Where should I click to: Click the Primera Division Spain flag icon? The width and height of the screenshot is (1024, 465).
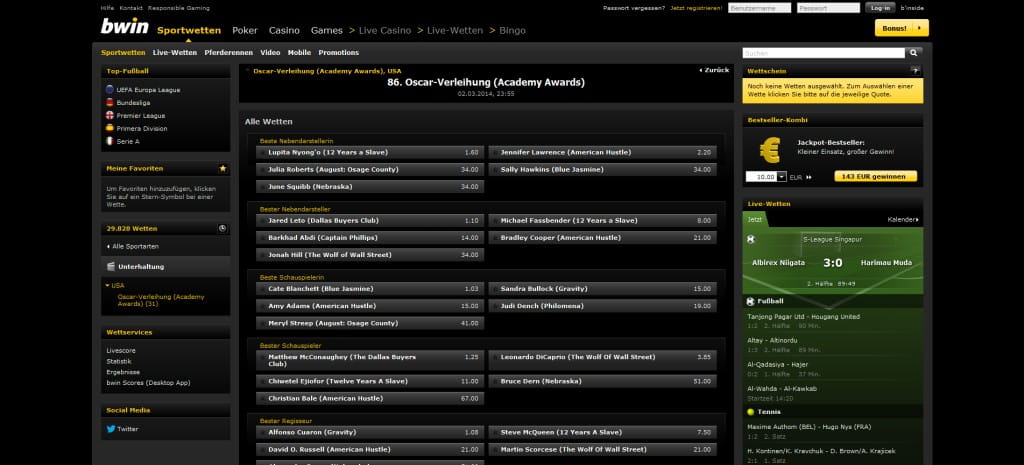pos(110,128)
